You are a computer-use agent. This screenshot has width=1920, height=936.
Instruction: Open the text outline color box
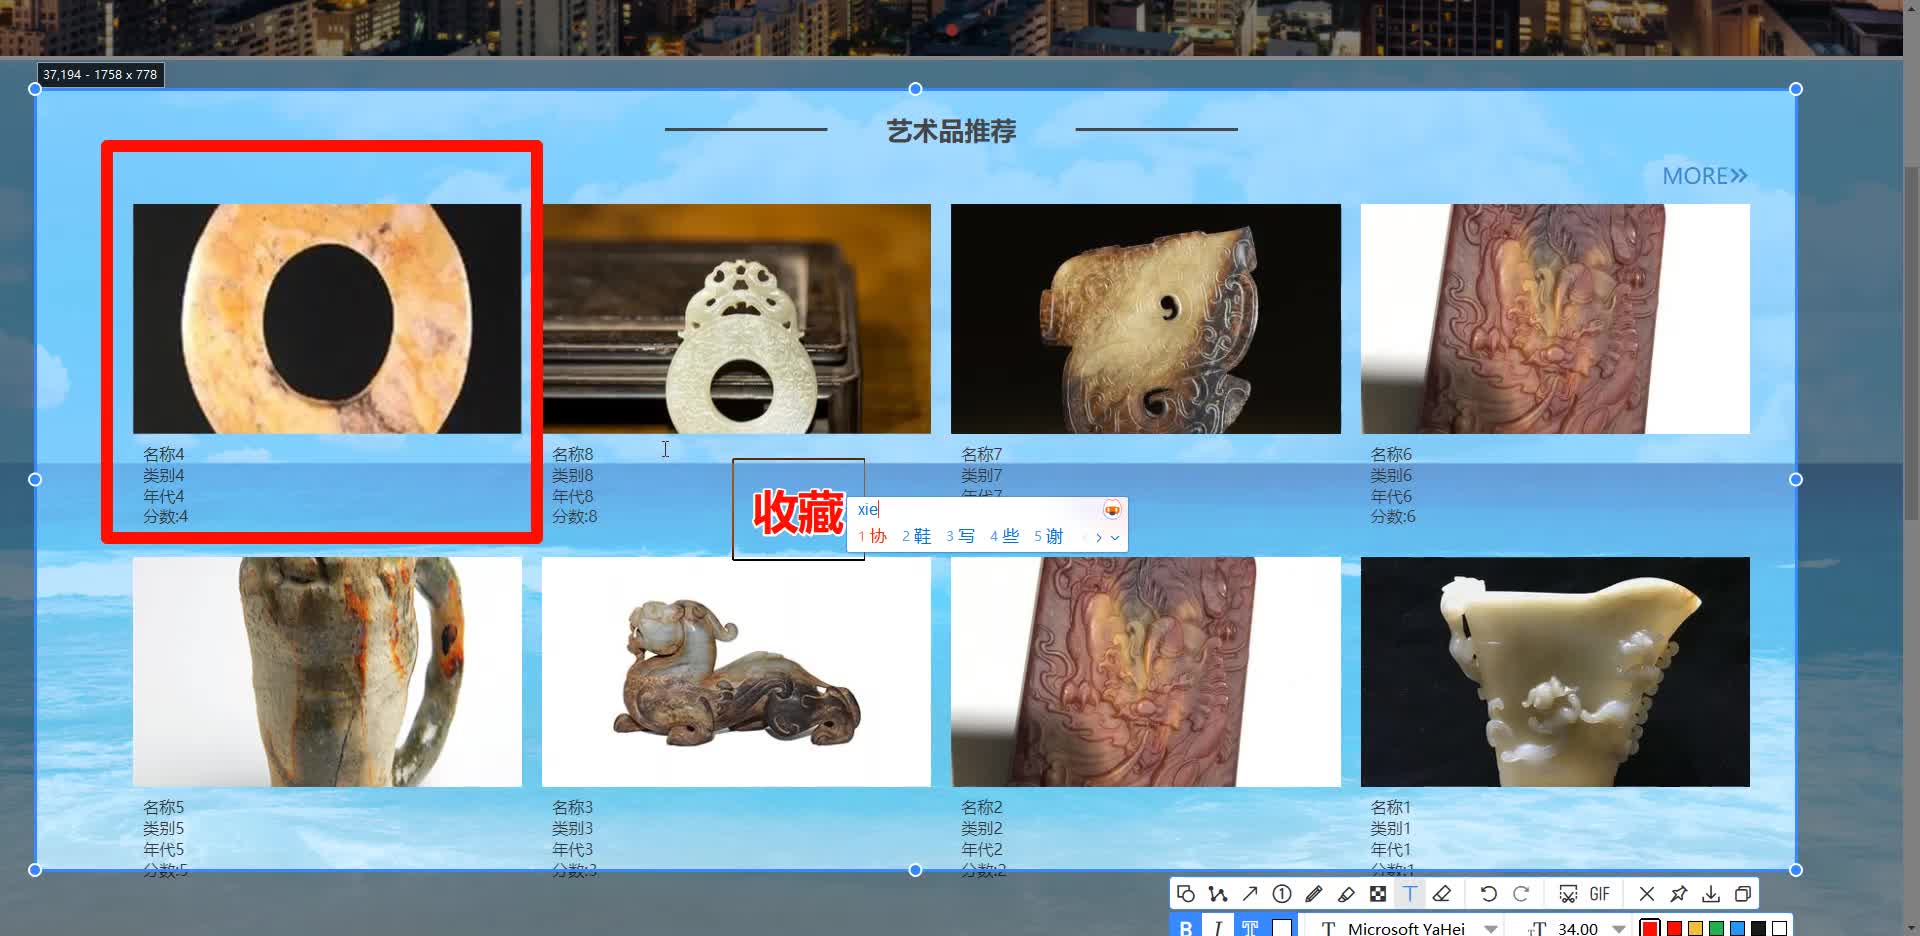pyautogui.click(x=1282, y=927)
